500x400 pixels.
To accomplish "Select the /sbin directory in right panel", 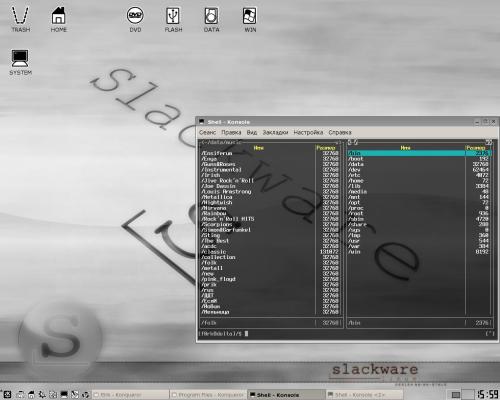I will click(x=419, y=219).
